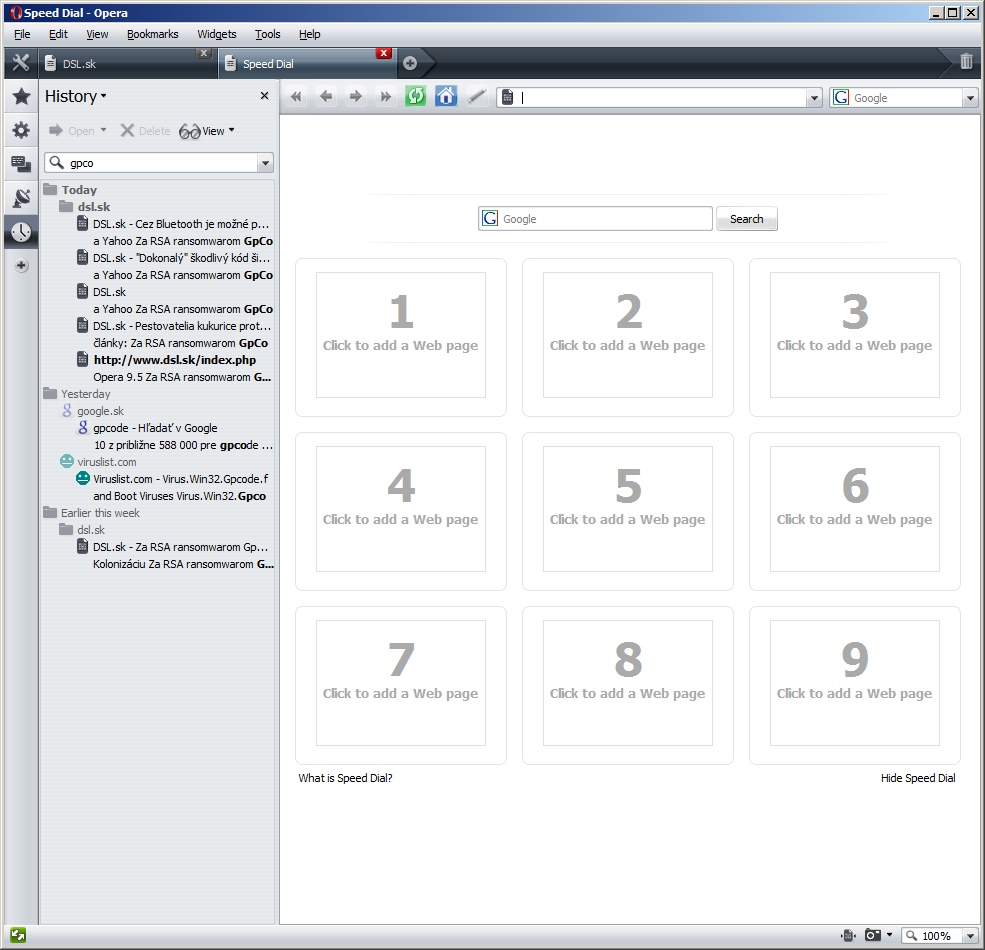This screenshot has height=950, width=985.
Task: Click the Delete button in History panel
Action: (145, 131)
